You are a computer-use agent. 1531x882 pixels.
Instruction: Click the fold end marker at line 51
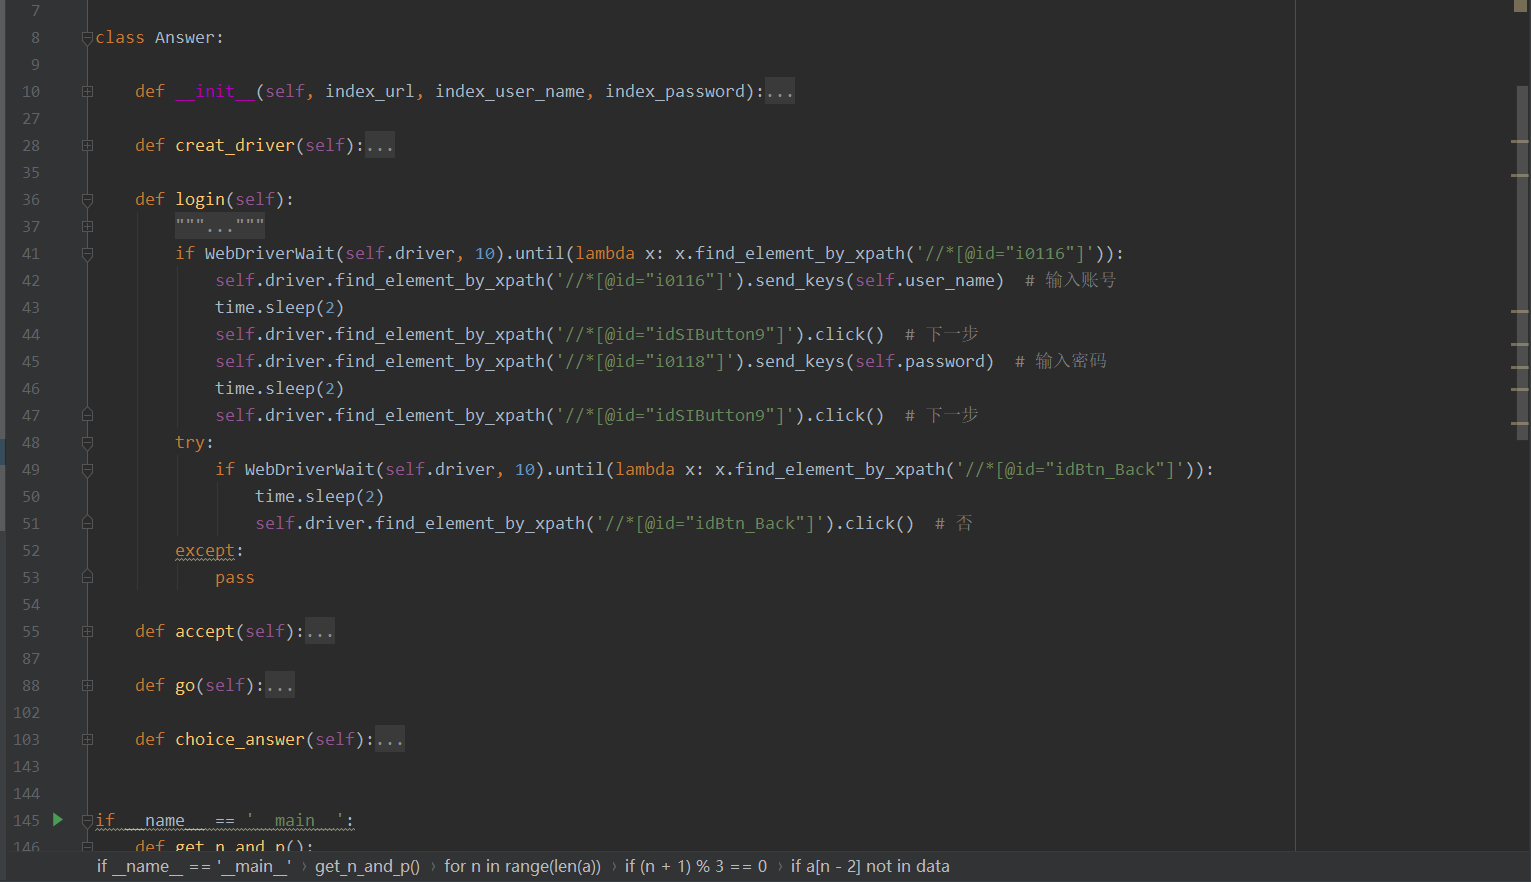(x=87, y=522)
